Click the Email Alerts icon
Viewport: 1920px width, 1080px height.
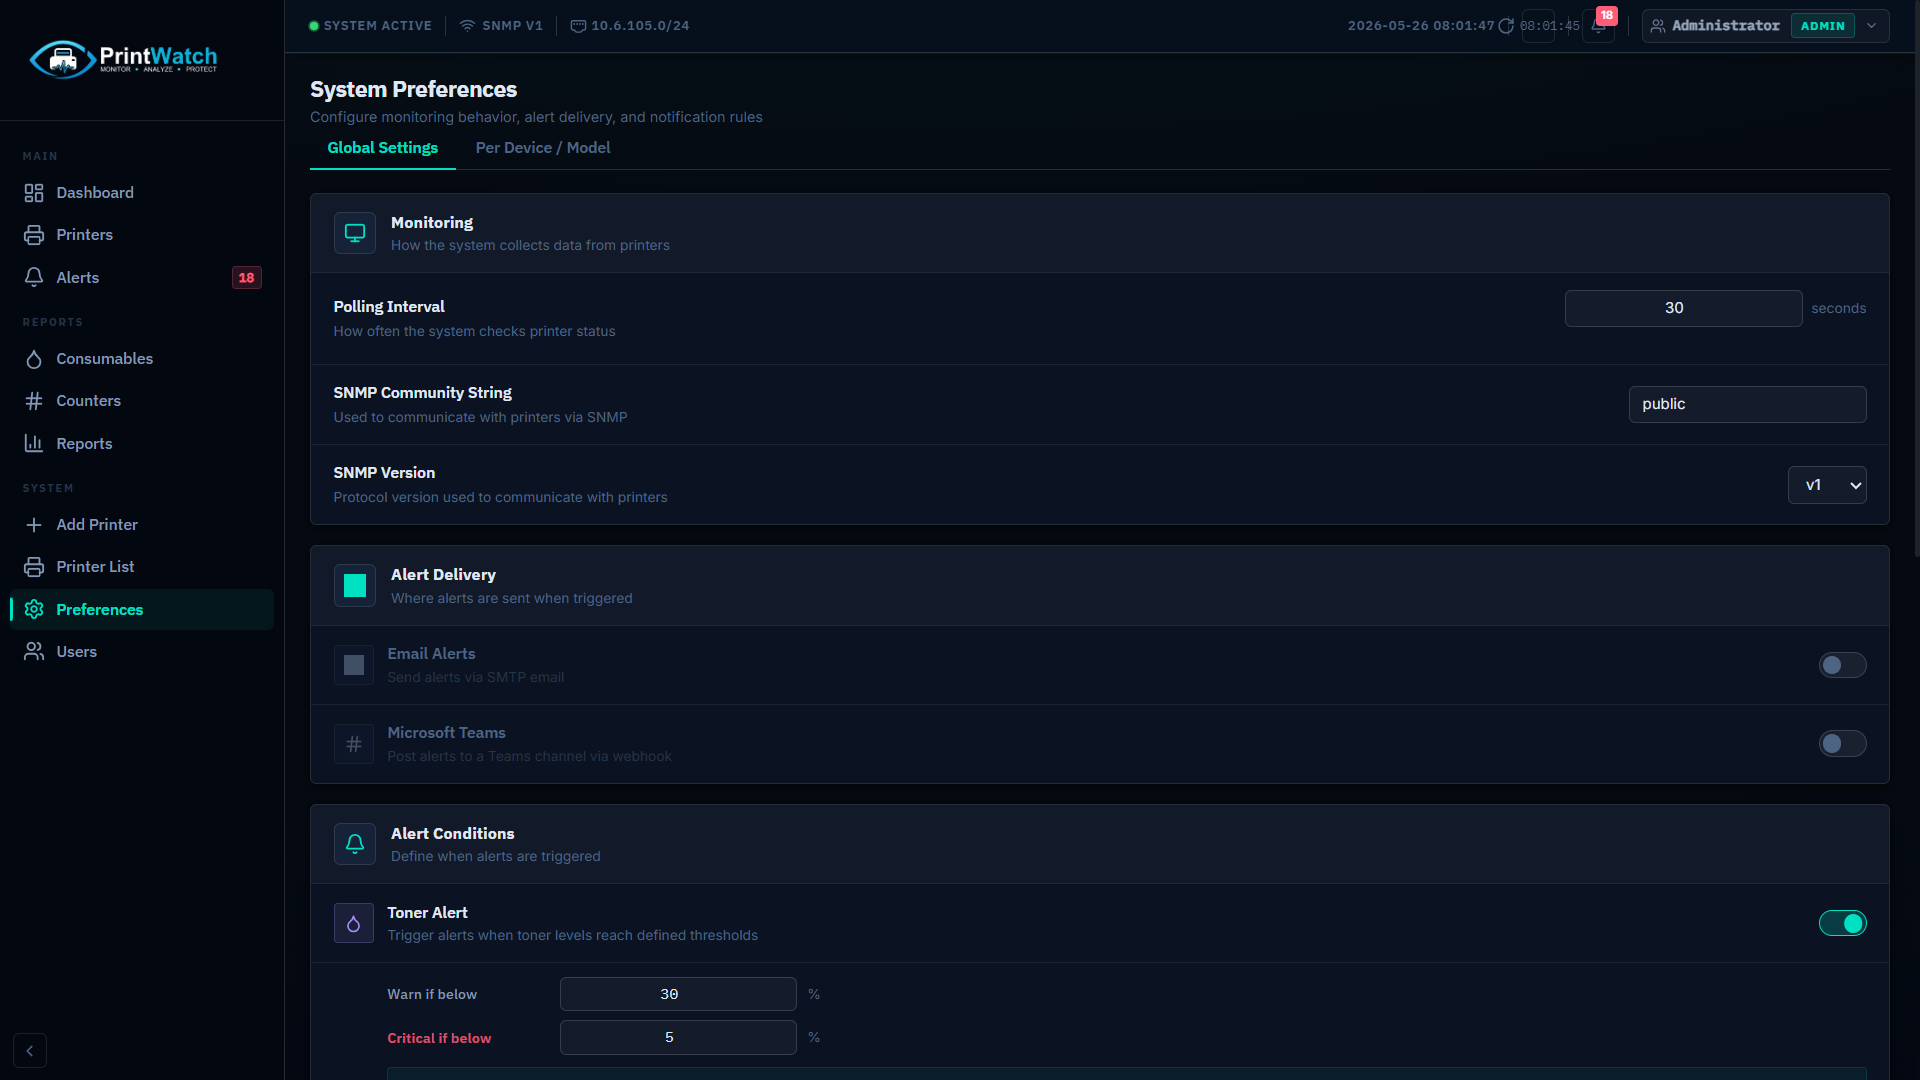point(354,665)
